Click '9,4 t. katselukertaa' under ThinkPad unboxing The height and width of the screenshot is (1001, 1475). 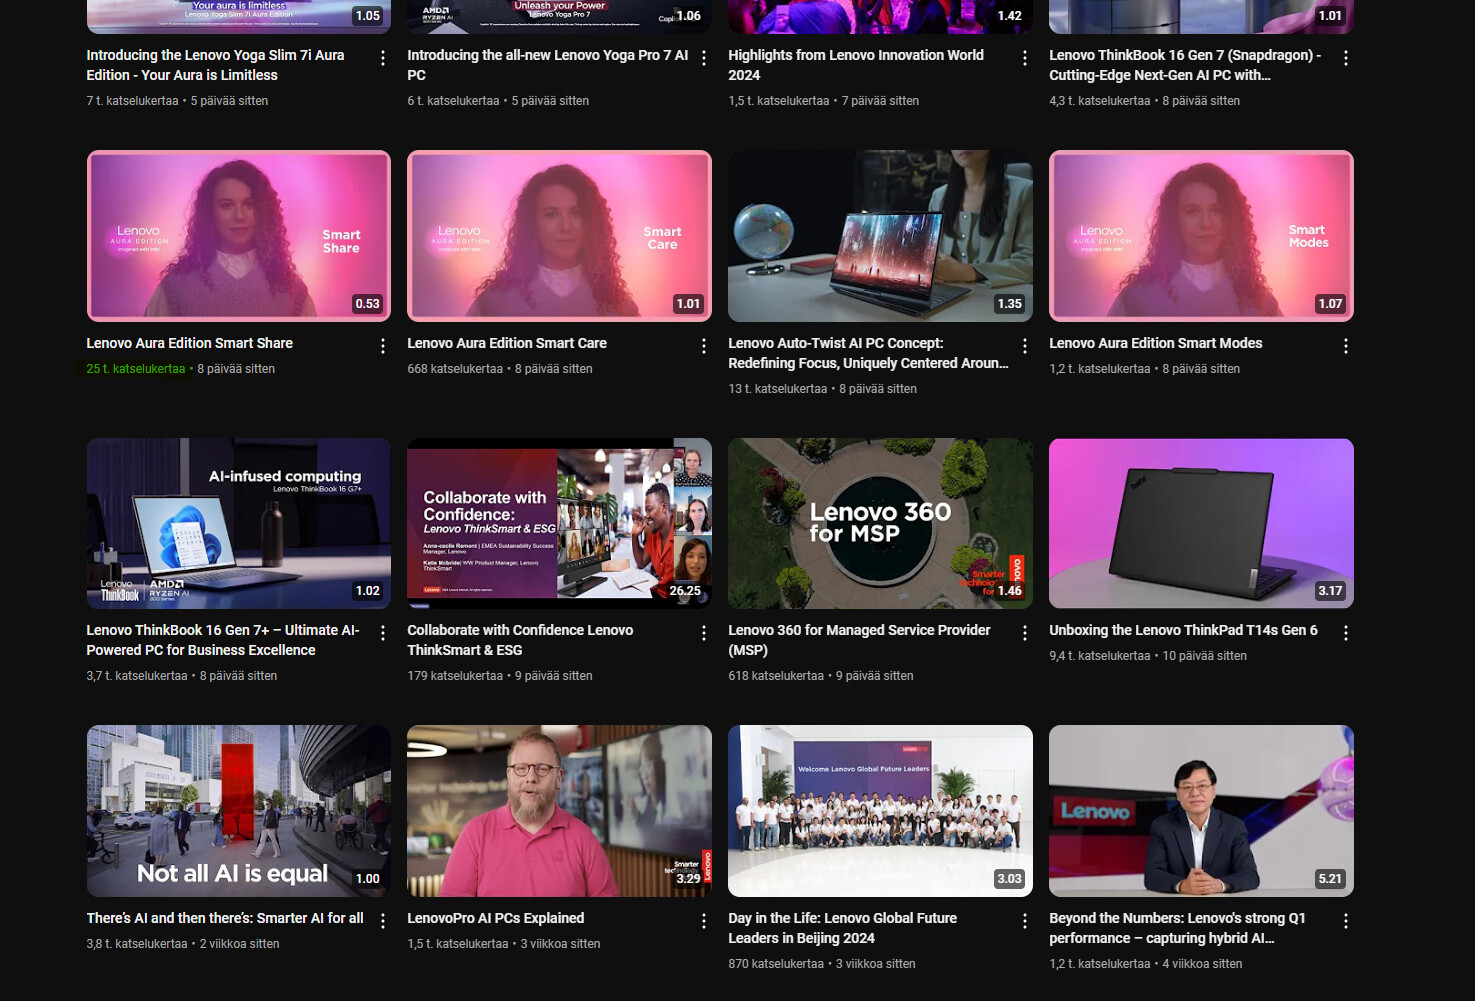[1100, 656]
